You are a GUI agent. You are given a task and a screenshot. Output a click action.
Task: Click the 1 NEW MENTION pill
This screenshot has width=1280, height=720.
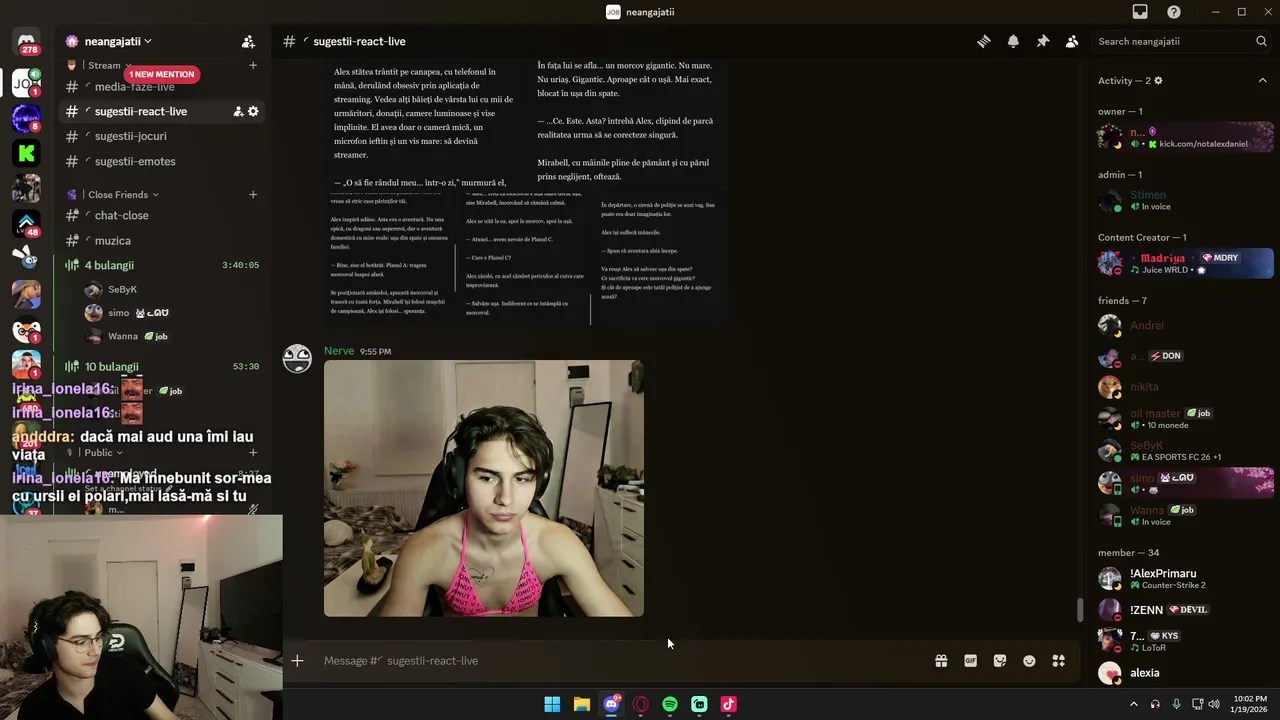tap(161, 74)
